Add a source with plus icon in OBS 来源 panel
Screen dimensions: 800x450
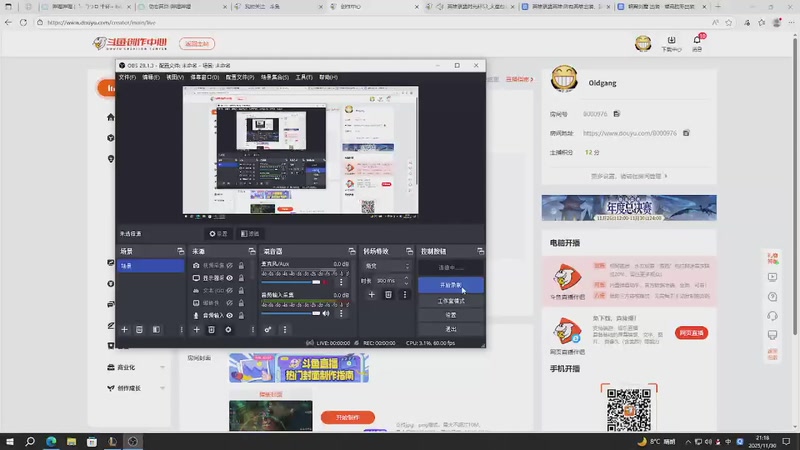pyautogui.click(x=196, y=330)
